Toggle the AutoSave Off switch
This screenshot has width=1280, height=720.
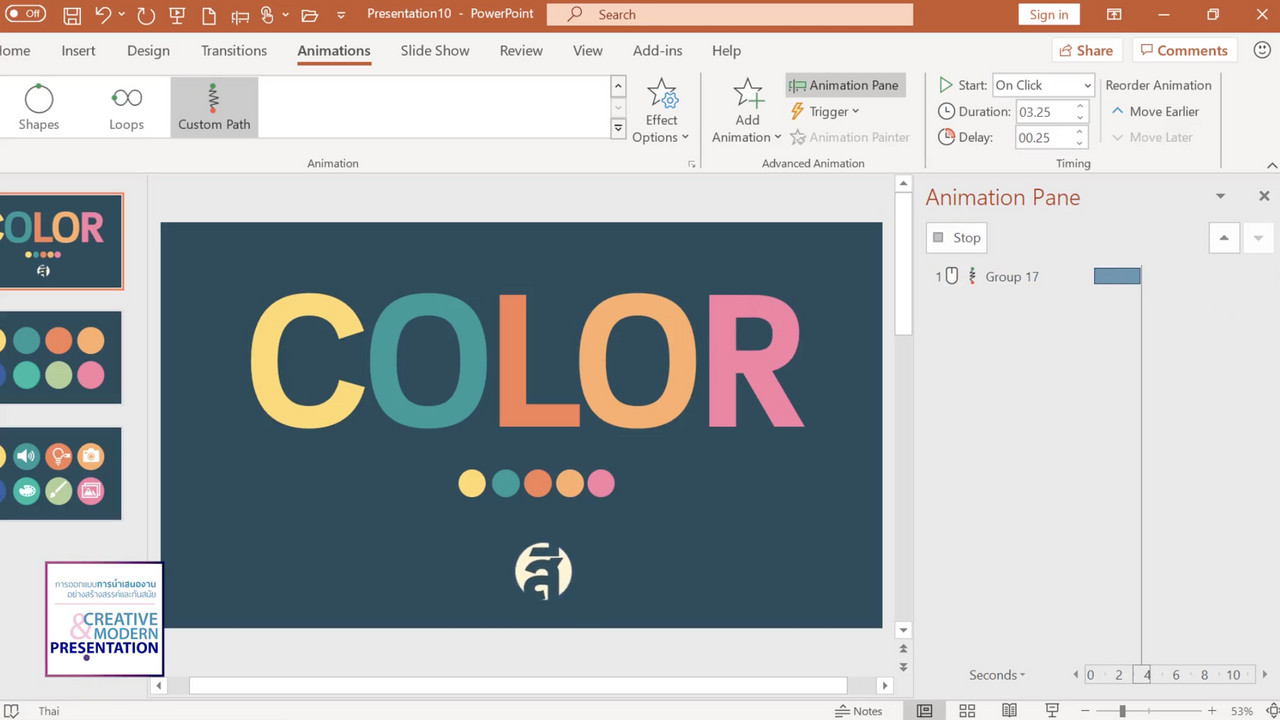(25, 14)
